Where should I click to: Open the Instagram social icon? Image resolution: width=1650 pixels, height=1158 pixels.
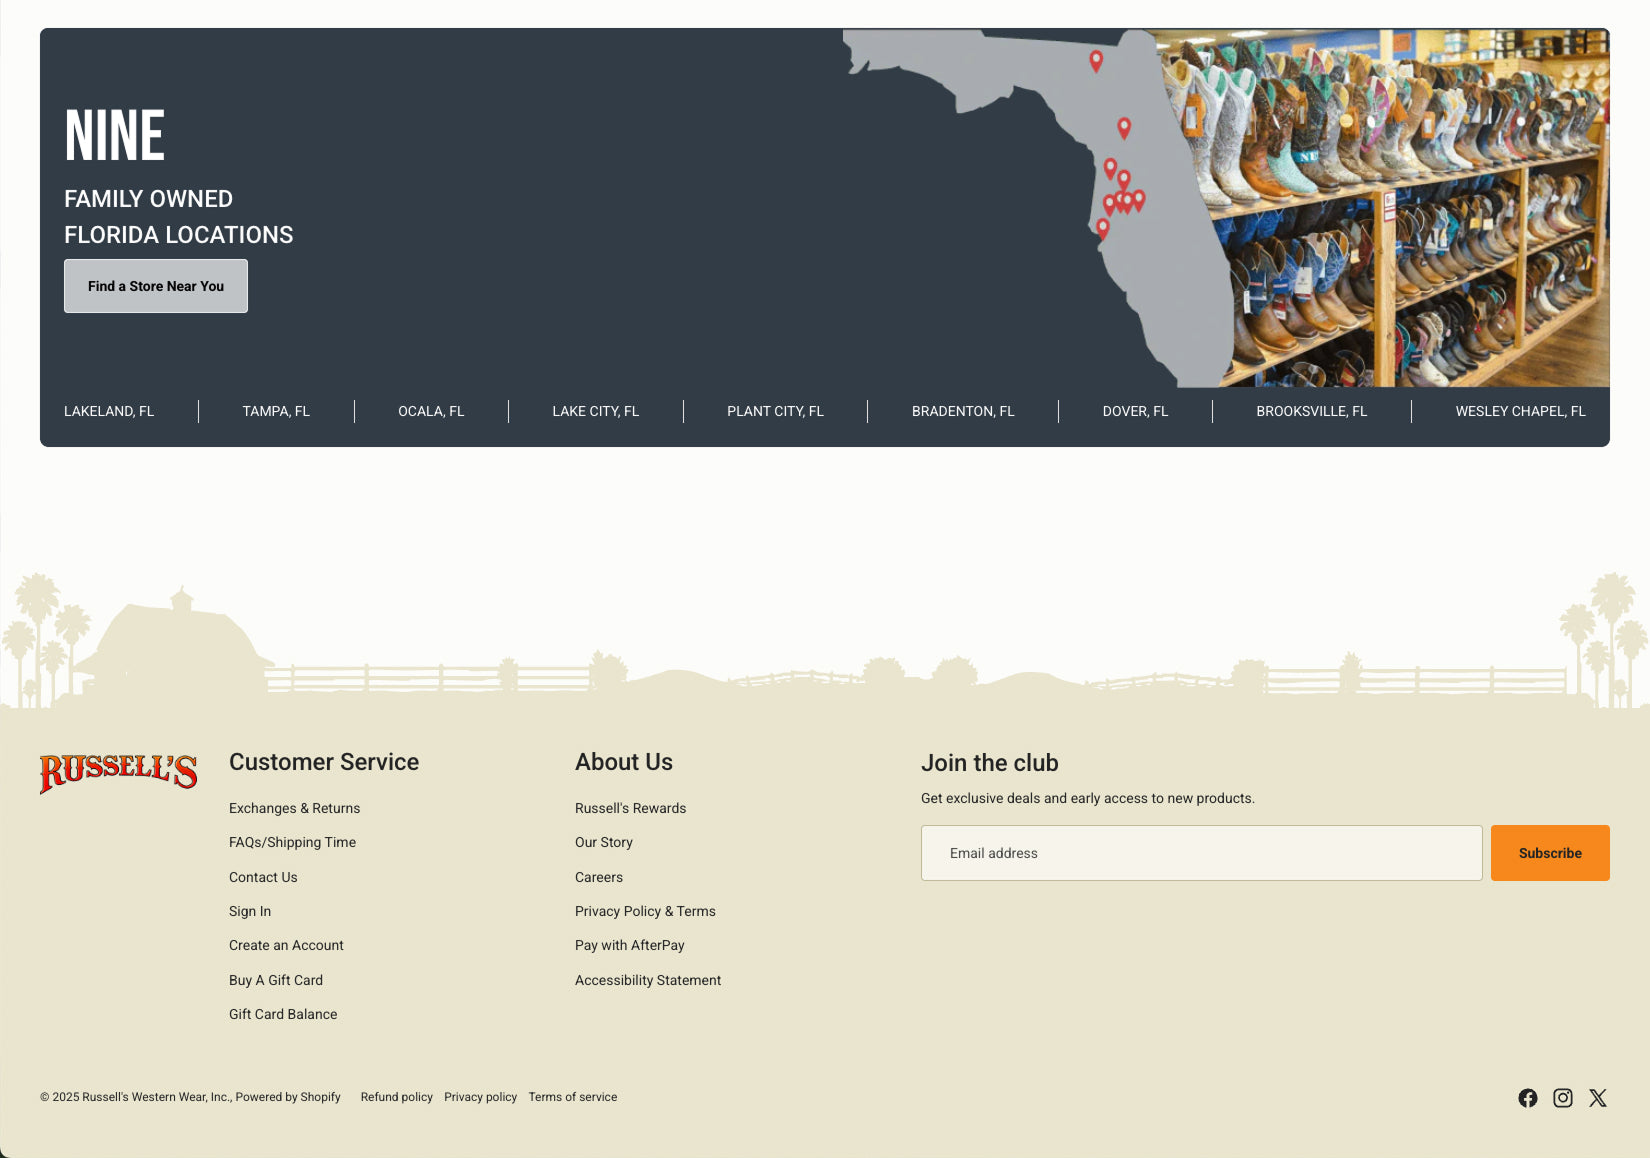coord(1562,1098)
